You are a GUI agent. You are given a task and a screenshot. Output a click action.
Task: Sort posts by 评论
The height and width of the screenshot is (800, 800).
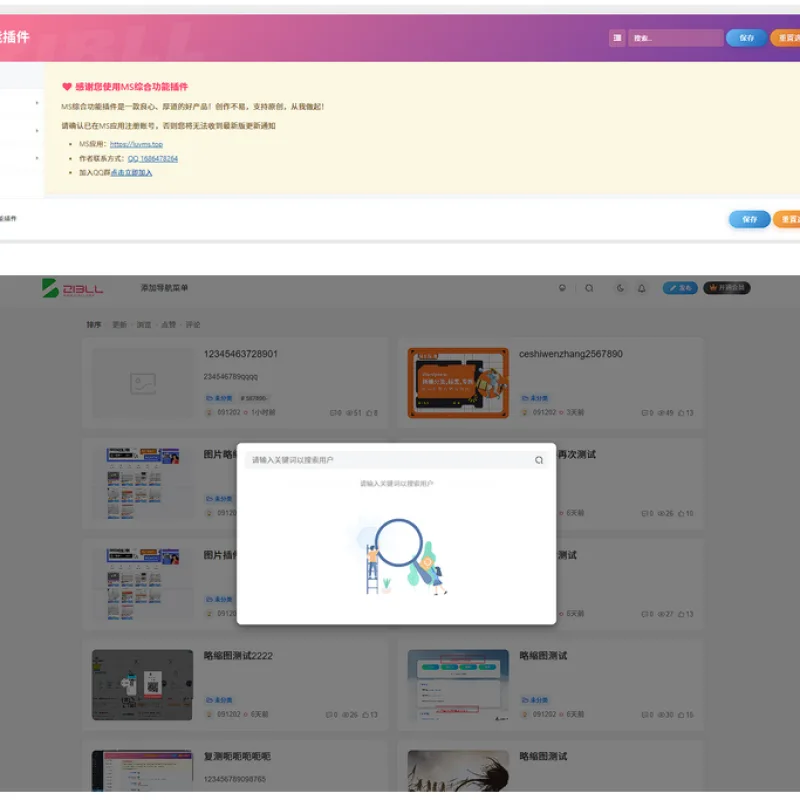pos(193,324)
